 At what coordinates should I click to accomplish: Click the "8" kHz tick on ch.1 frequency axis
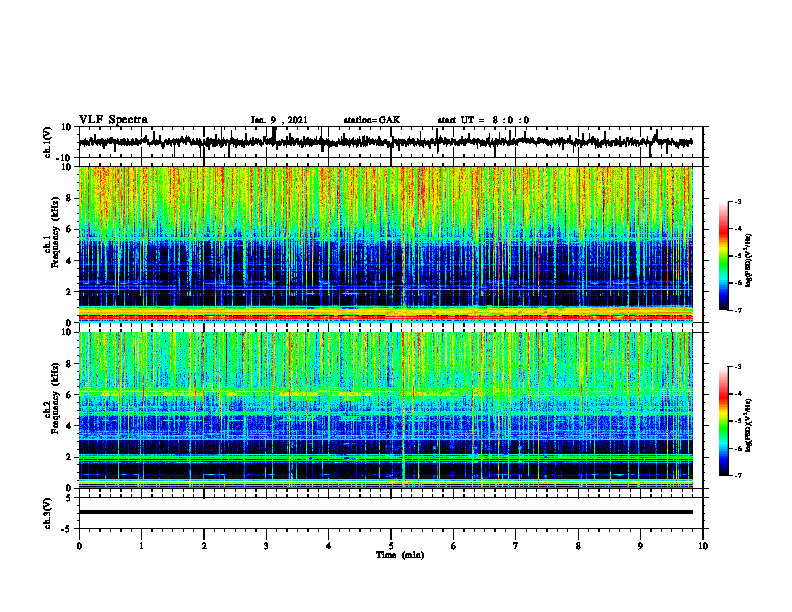(70, 198)
